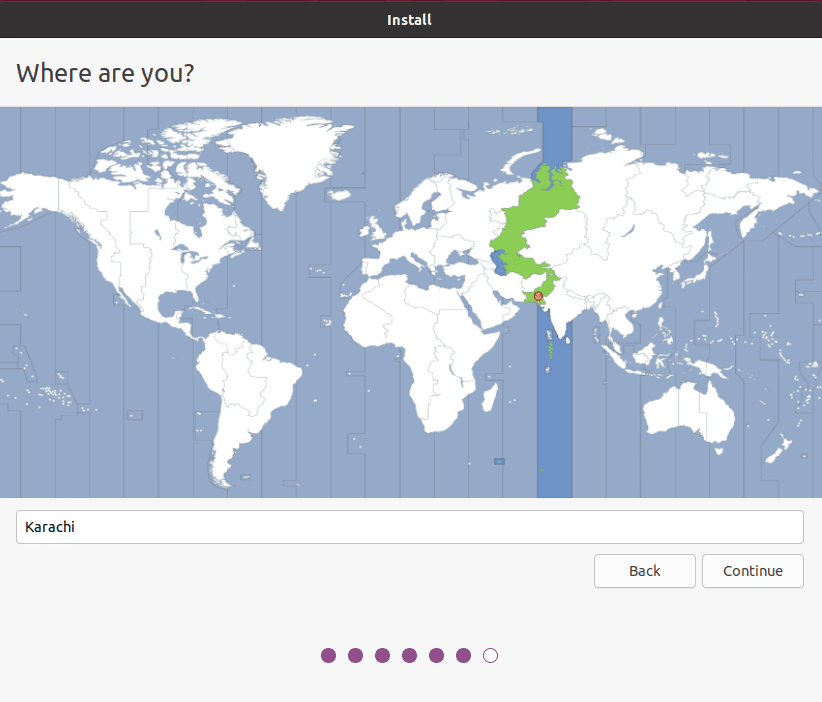Click the "Where are you?" heading
Viewport: 822px width, 702px height.
click(x=105, y=73)
